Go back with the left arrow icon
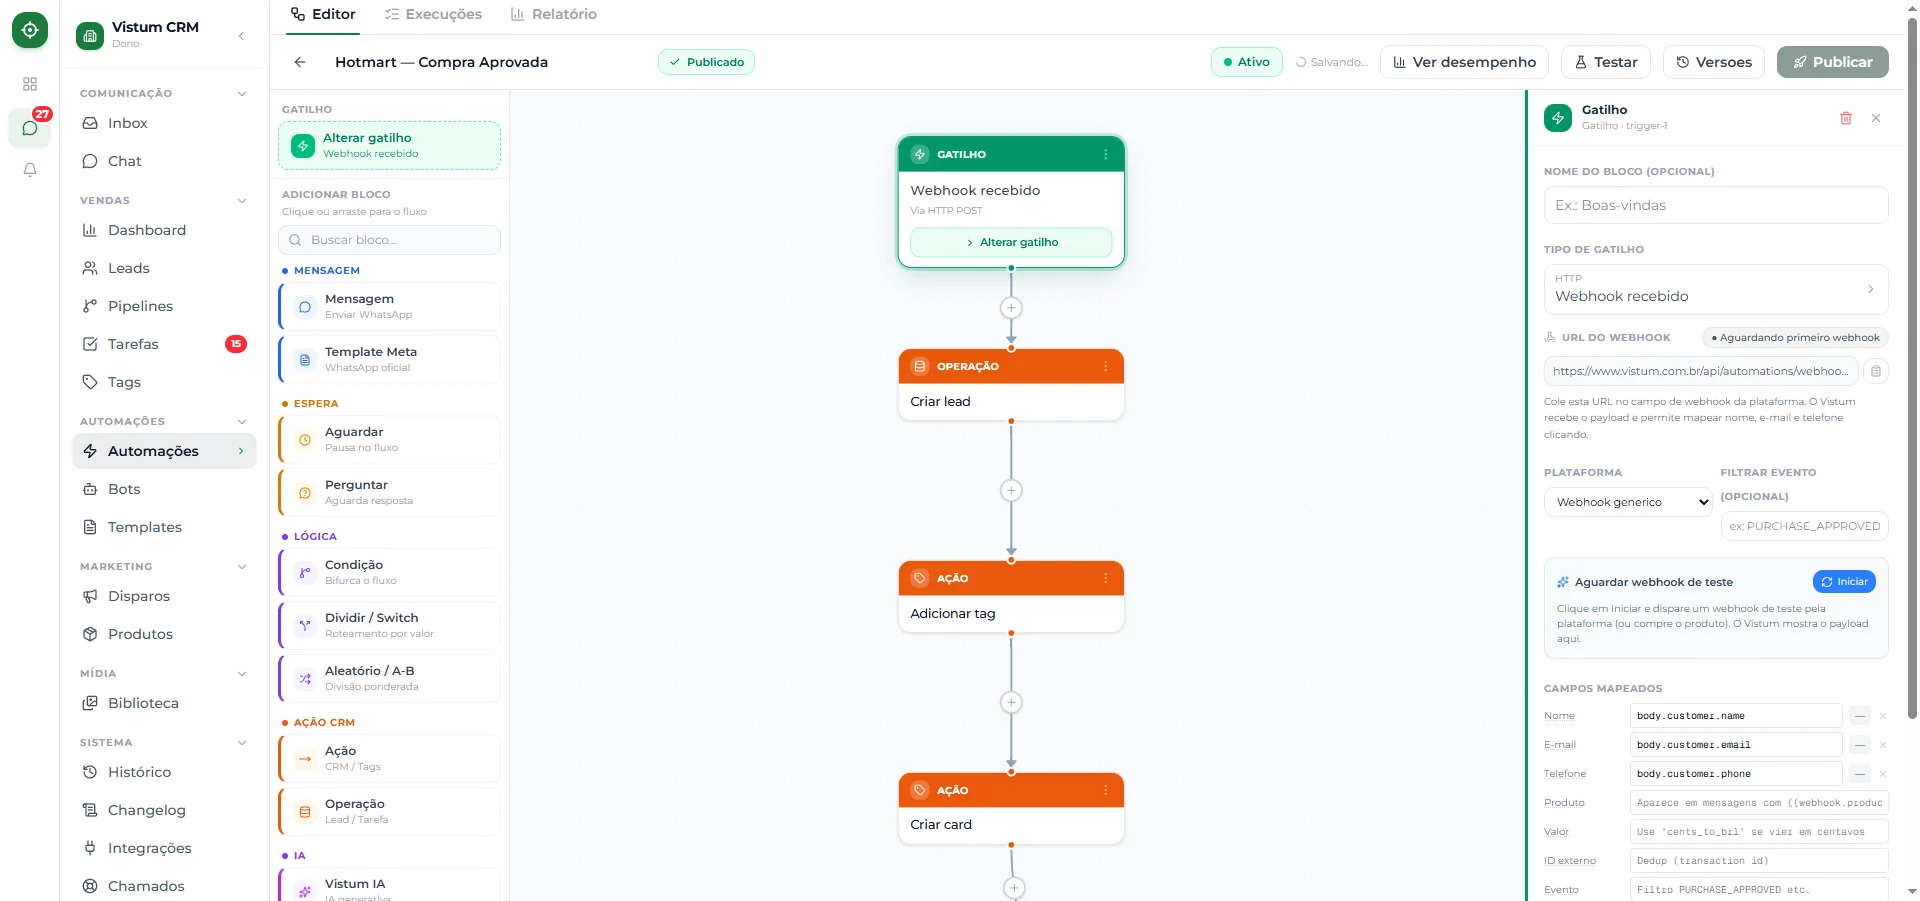This screenshot has height=901, width=1920. pos(300,62)
